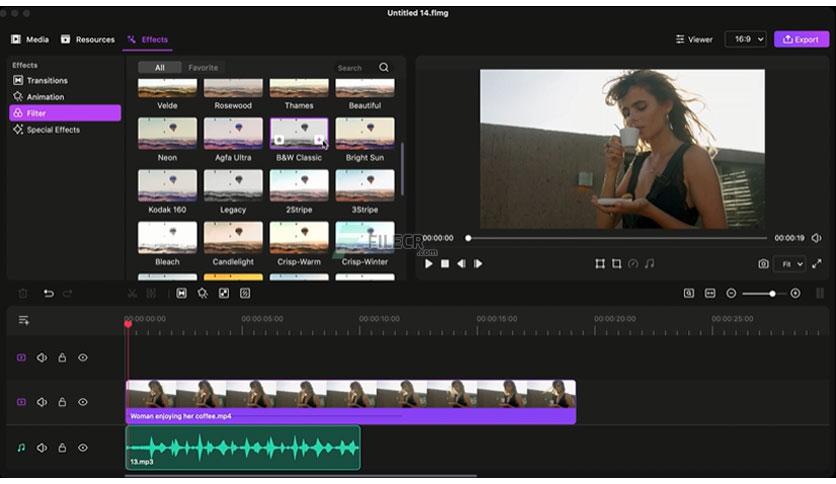
Task: Open the Special Effects category
Action: pyautogui.click(x=47, y=130)
